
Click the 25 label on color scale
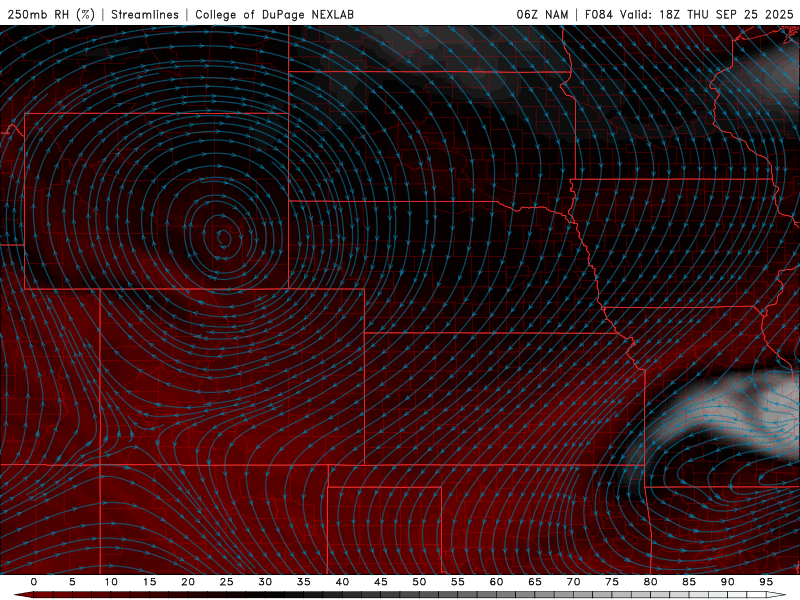226,582
